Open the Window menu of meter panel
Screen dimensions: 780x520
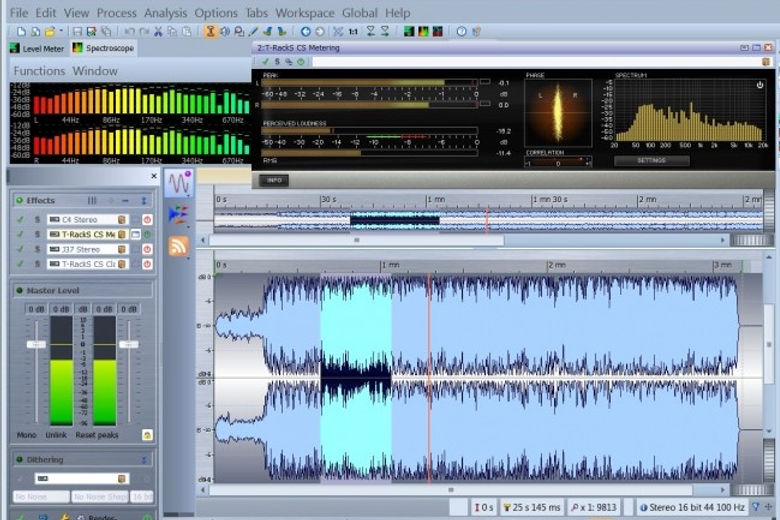(95, 71)
